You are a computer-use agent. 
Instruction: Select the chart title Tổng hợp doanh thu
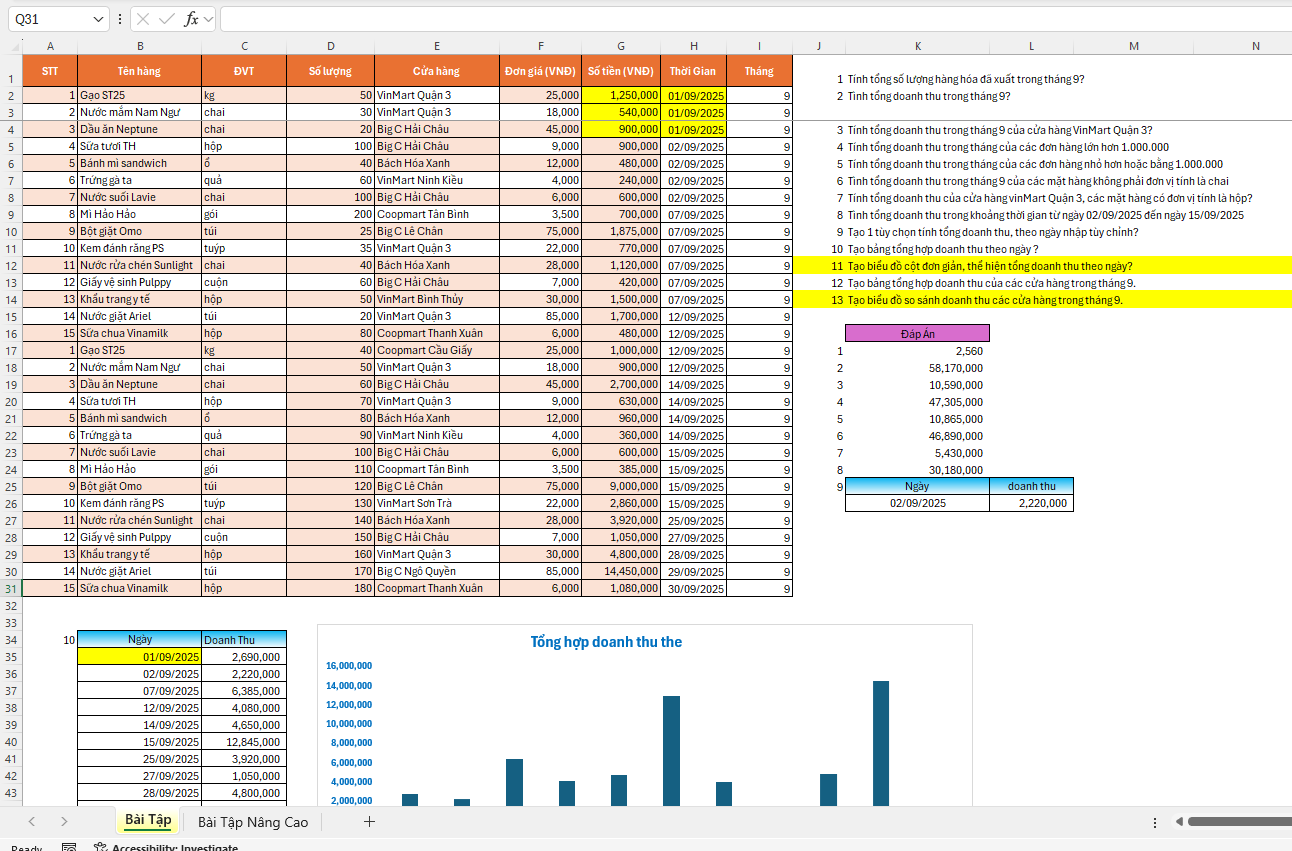click(x=606, y=642)
